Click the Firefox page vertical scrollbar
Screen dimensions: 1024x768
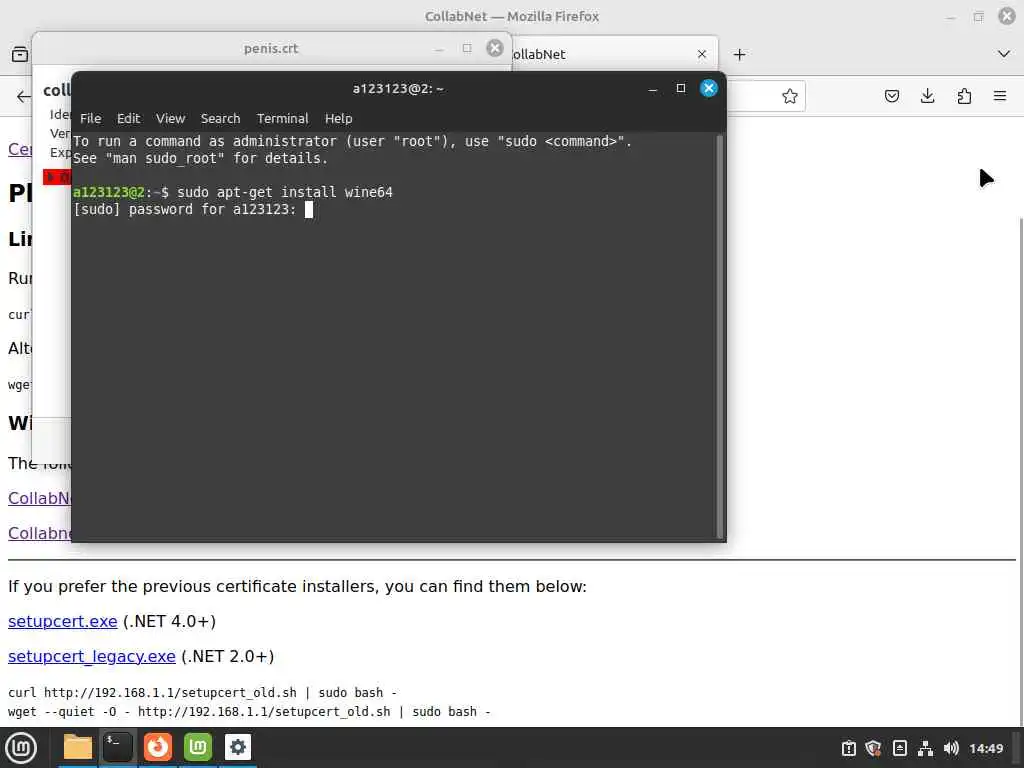[x=1020, y=470]
